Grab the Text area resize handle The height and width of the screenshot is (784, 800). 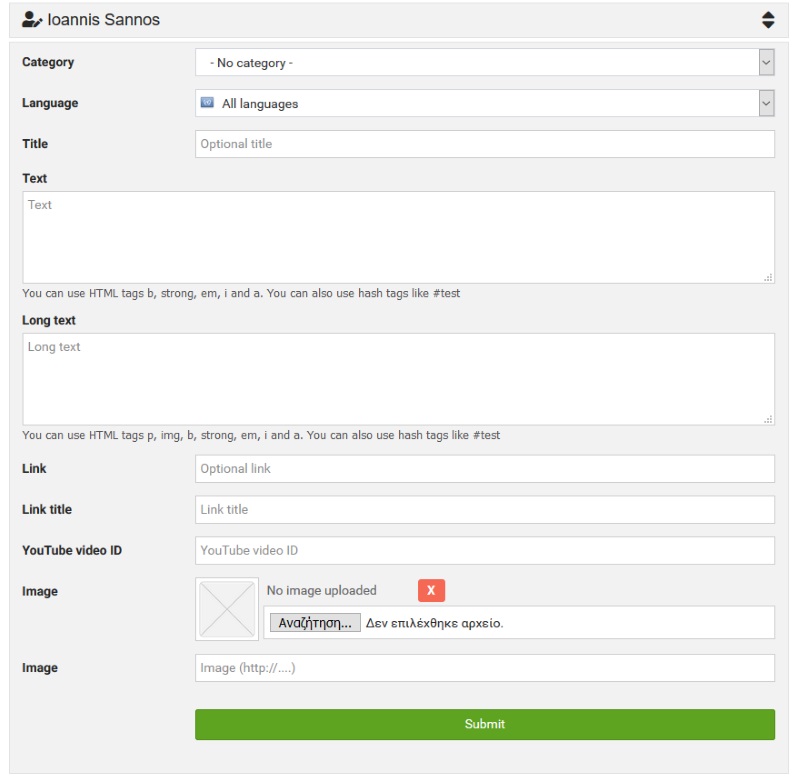click(768, 277)
